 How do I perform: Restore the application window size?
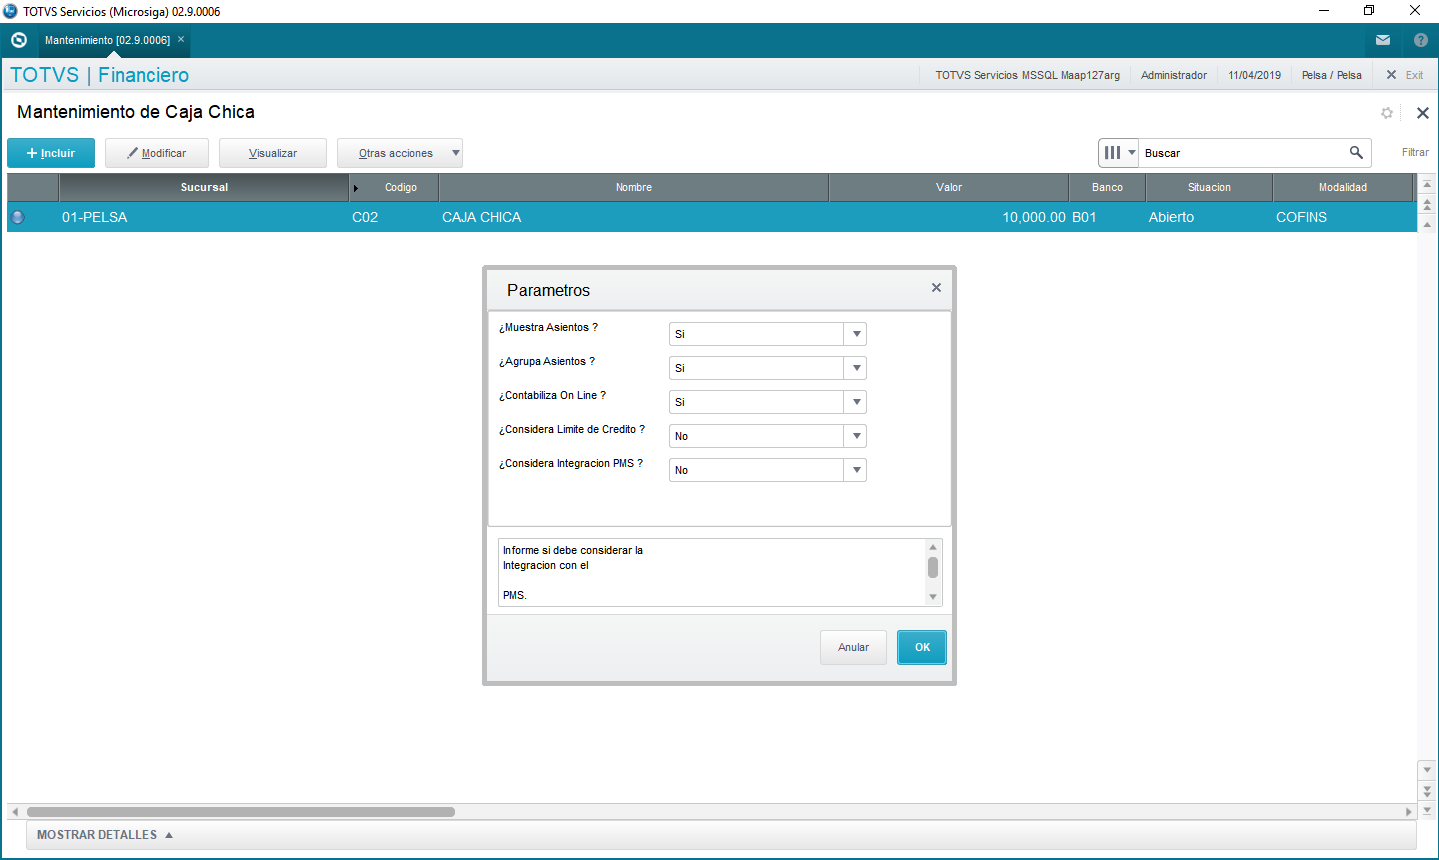tap(1369, 11)
